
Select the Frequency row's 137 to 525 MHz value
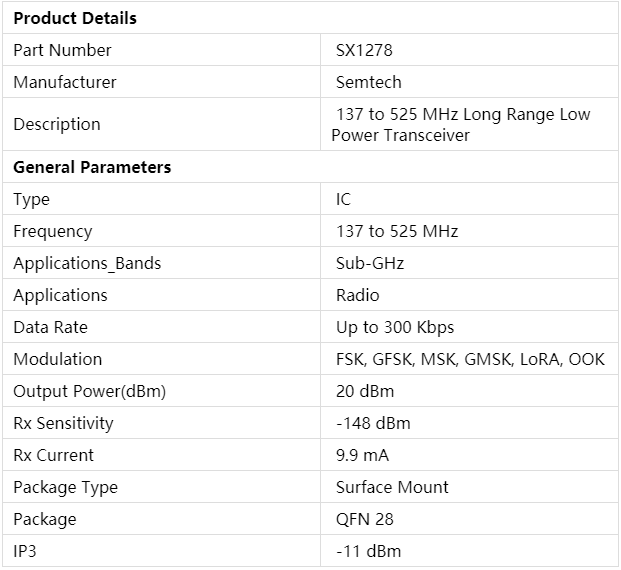pos(397,231)
